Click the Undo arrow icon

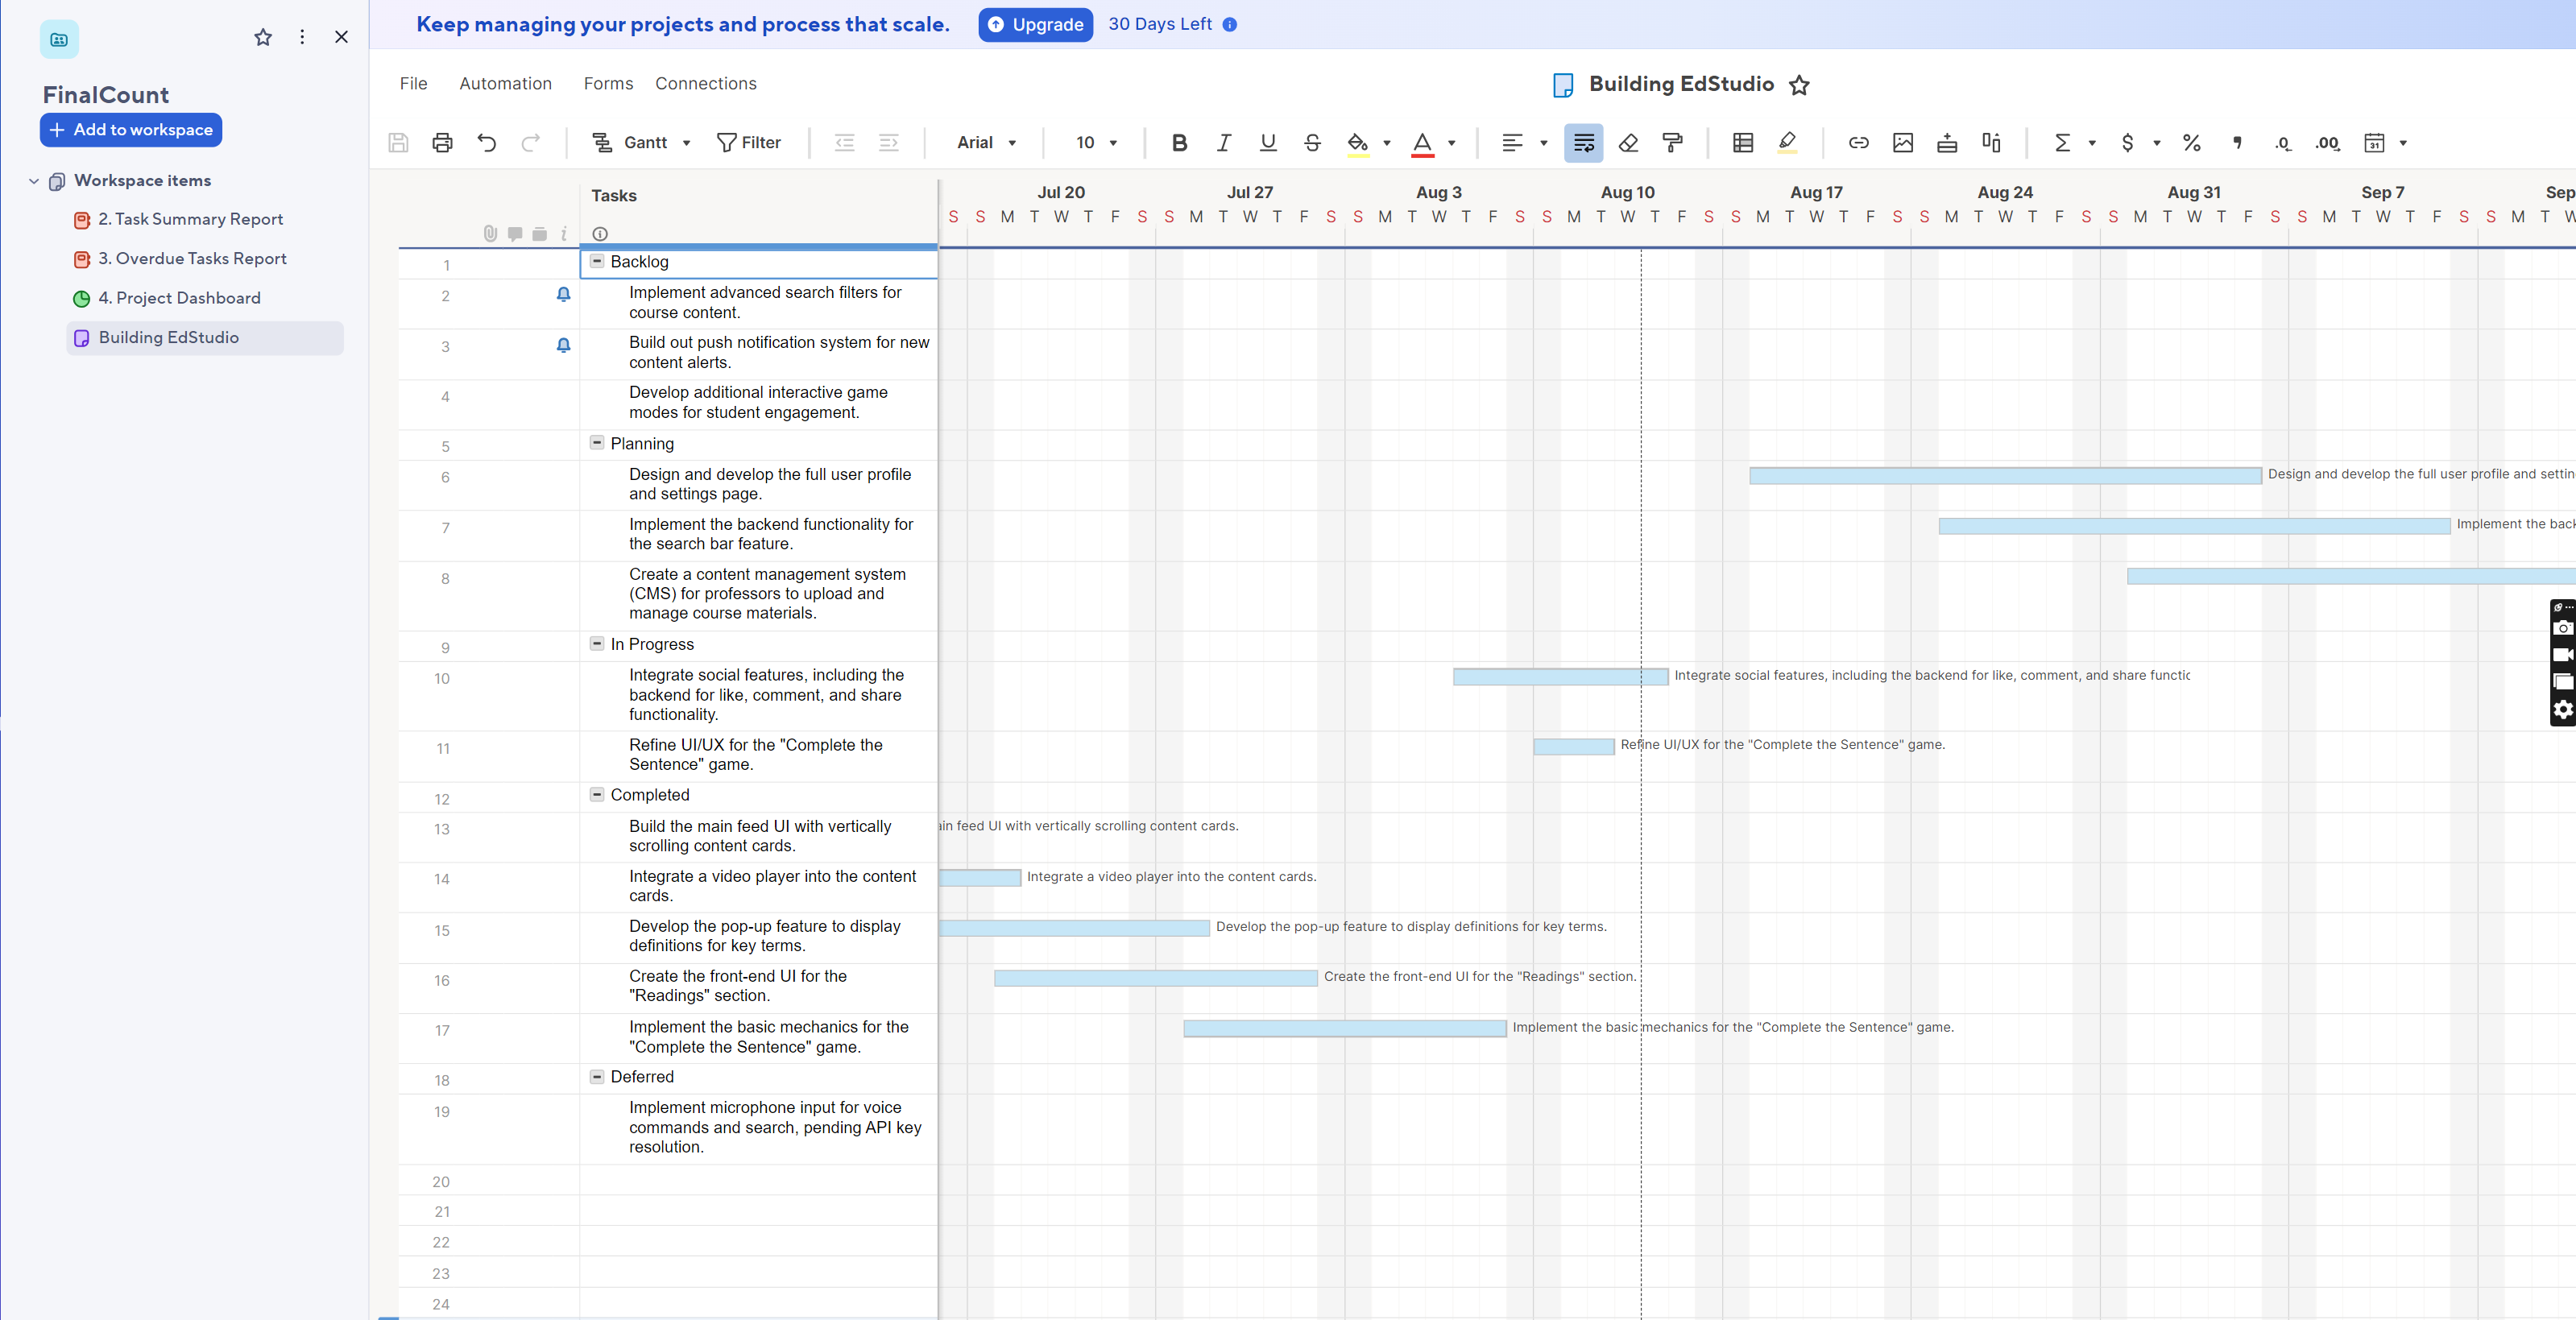pyautogui.click(x=487, y=143)
